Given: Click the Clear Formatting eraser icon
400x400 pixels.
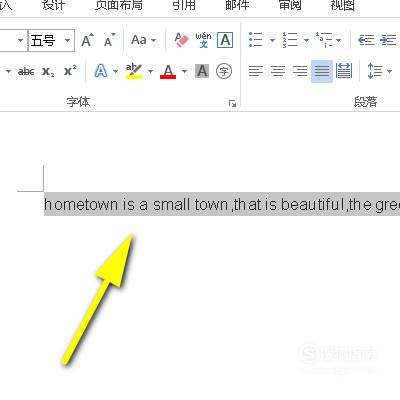Looking at the screenshot, I should 181,40.
